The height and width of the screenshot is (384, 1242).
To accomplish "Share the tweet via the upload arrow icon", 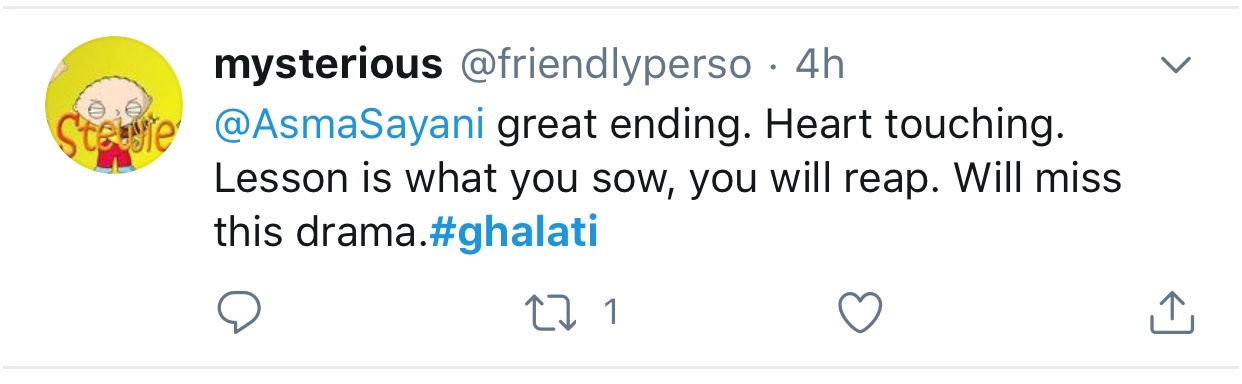I will click(1171, 312).
